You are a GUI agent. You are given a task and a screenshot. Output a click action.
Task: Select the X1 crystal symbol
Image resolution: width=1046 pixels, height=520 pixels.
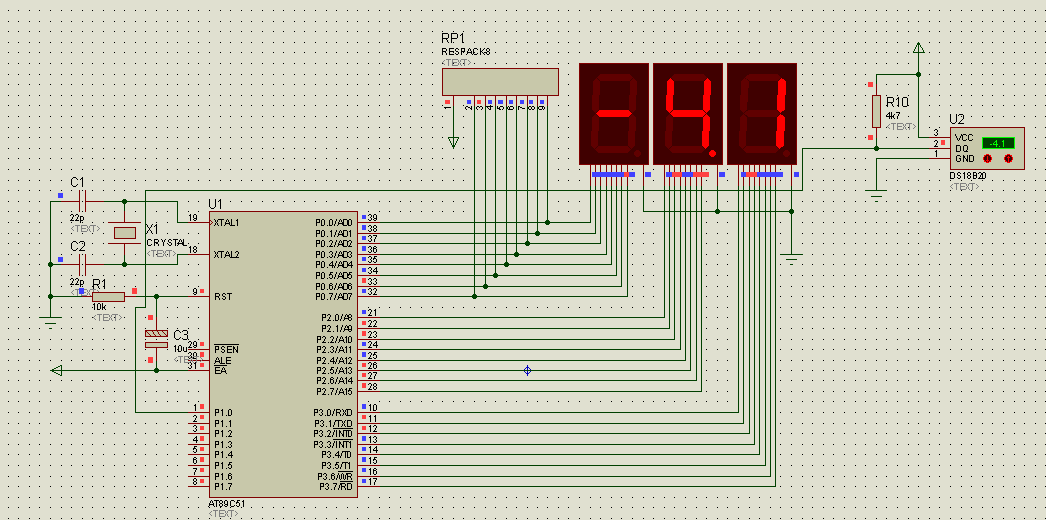pos(125,233)
